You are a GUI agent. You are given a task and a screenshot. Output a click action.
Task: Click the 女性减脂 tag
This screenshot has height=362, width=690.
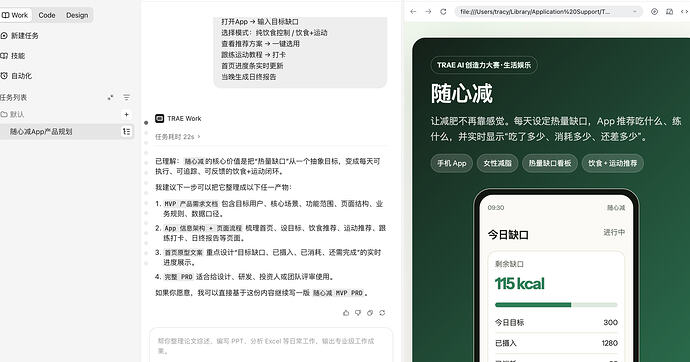498,163
